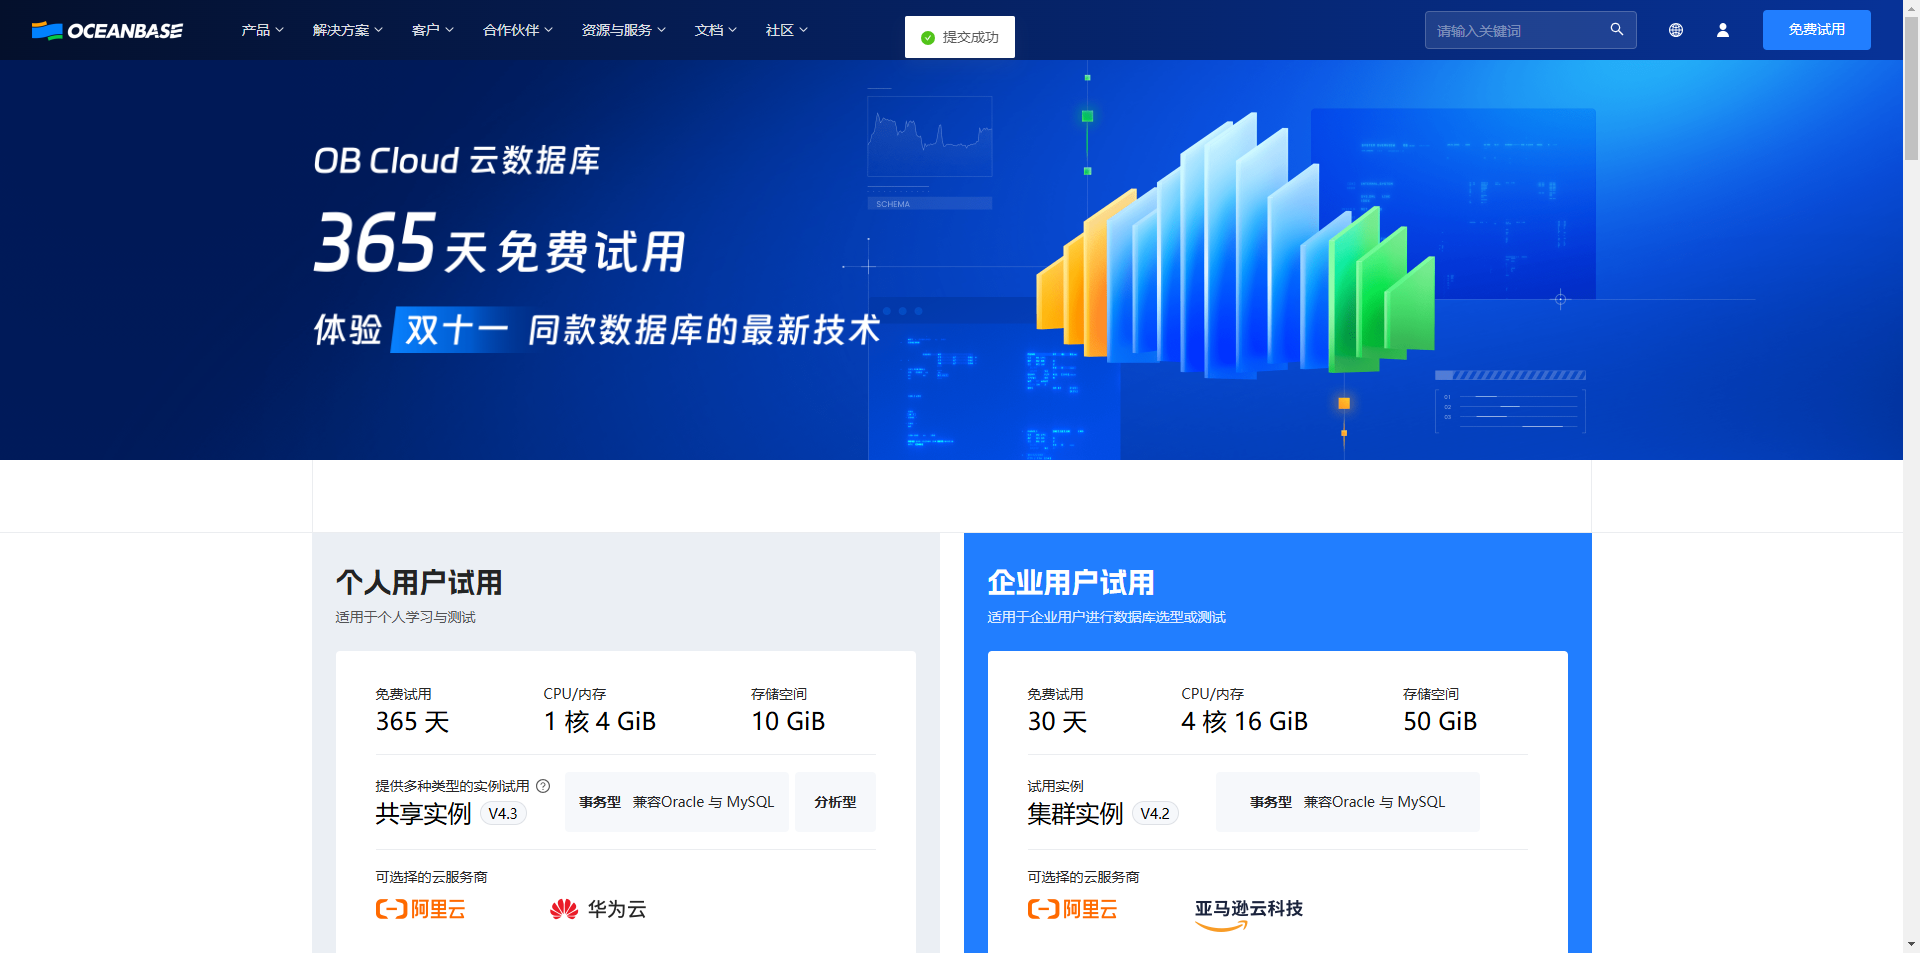Expand the 产品 navigation dropdown

[x=262, y=30]
